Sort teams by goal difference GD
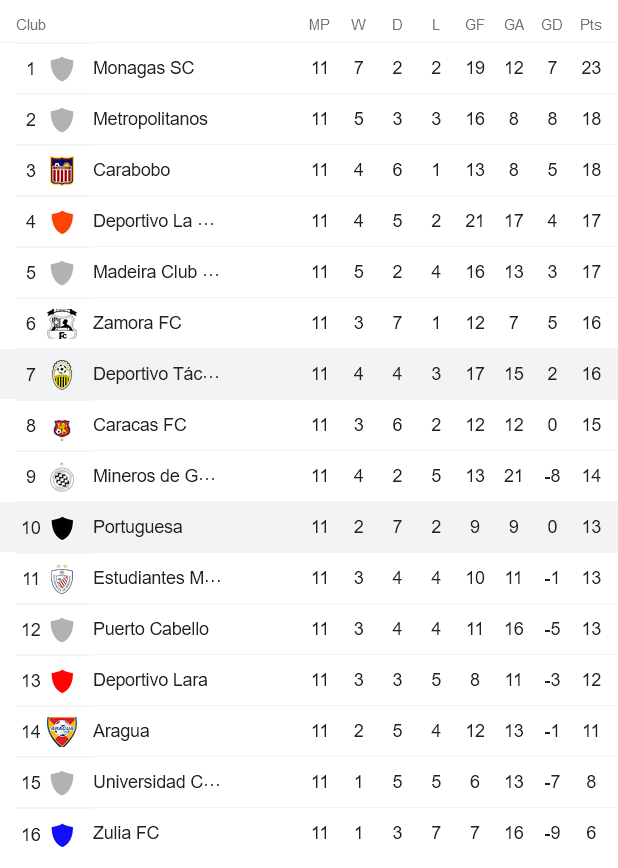This screenshot has width=618, height=868. (x=552, y=24)
